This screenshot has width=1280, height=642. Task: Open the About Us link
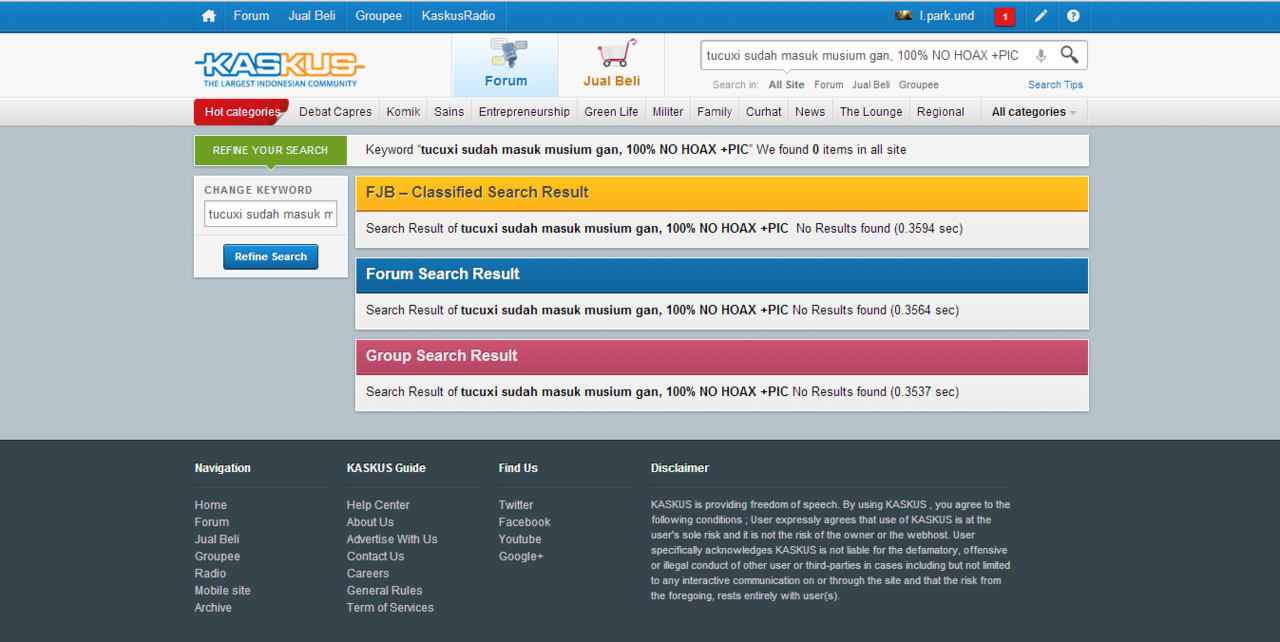tap(370, 522)
